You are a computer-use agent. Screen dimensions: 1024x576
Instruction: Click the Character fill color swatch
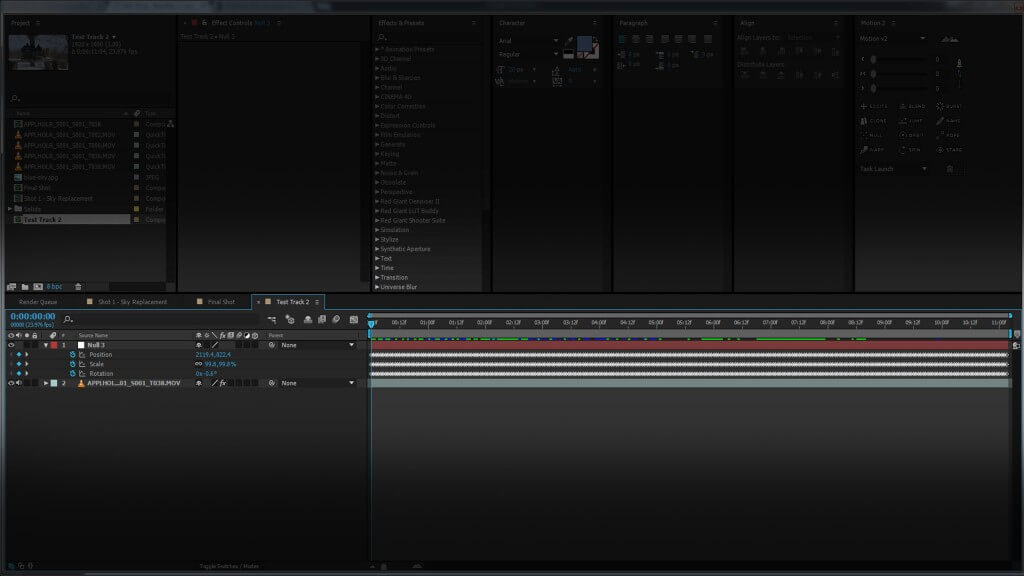tap(583, 44)
